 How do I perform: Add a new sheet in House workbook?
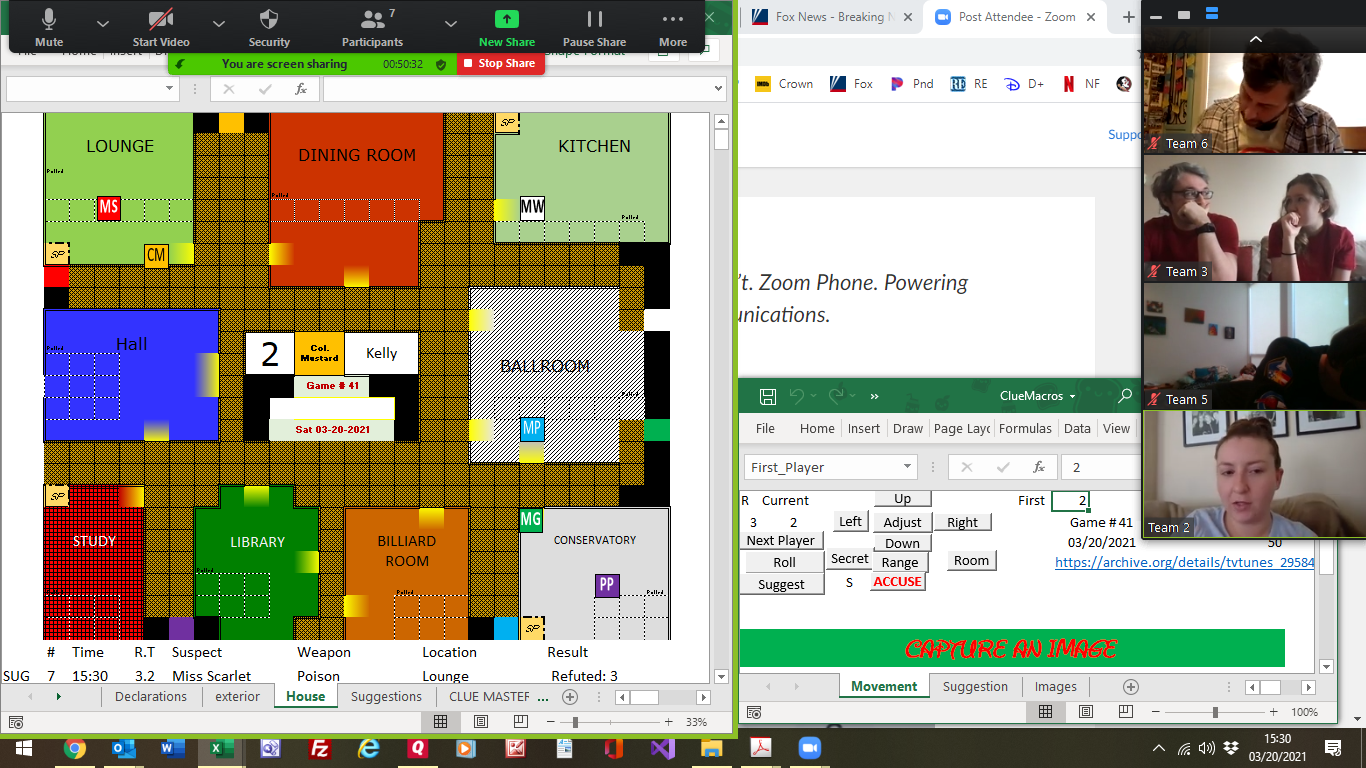[x=570, y=697]
